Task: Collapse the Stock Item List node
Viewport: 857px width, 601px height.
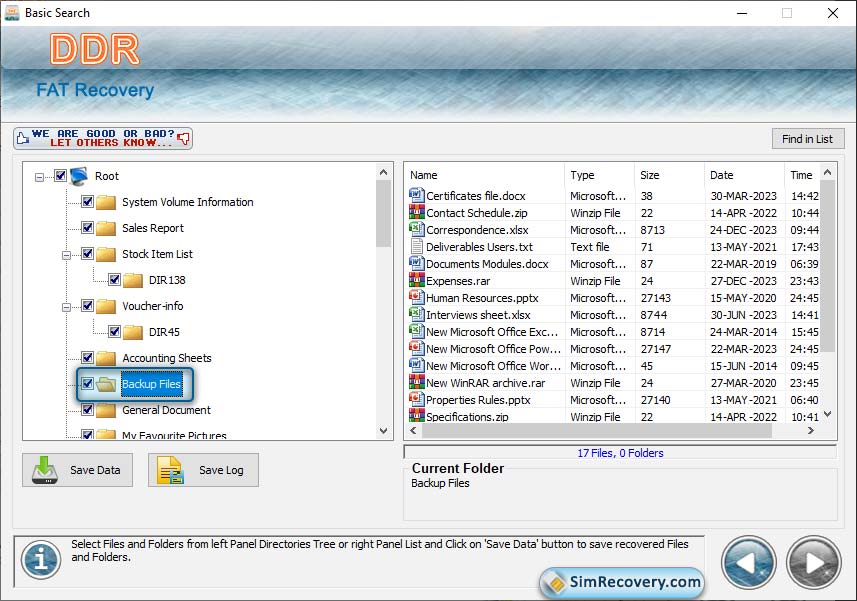Action: click(66, 255)
